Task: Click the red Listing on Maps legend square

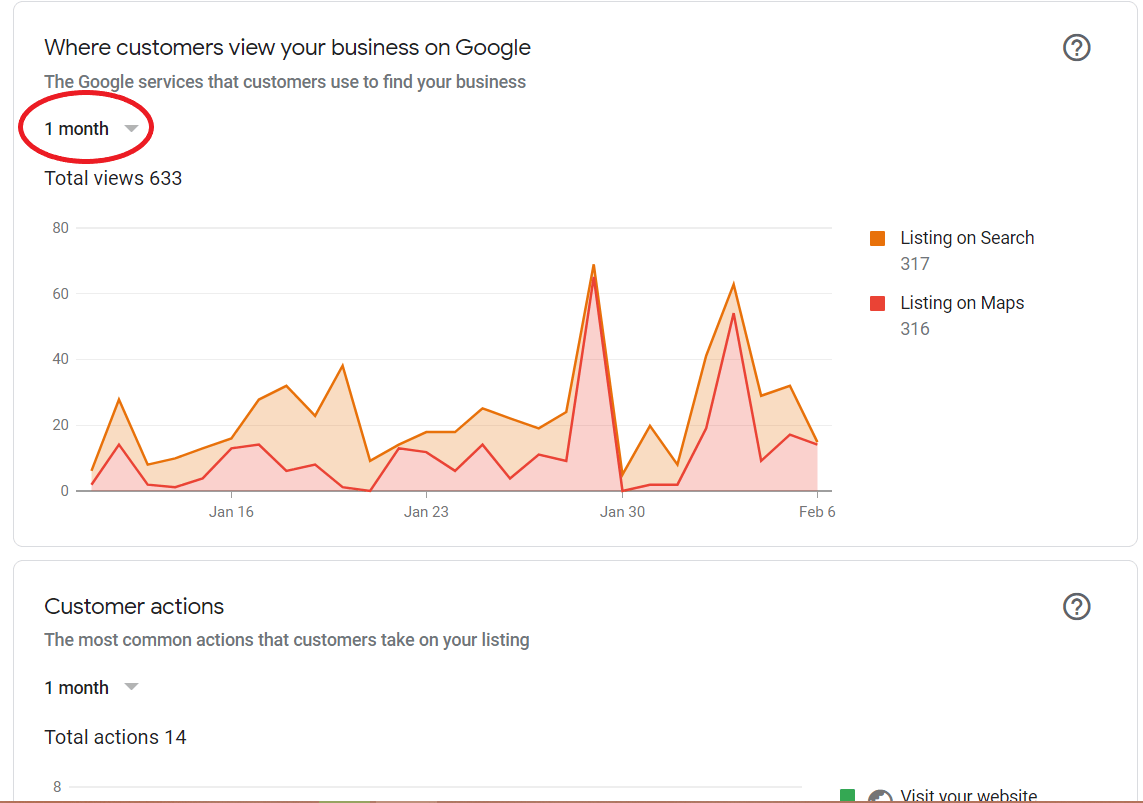Action: pyautogui.click(x=878, y=303)
